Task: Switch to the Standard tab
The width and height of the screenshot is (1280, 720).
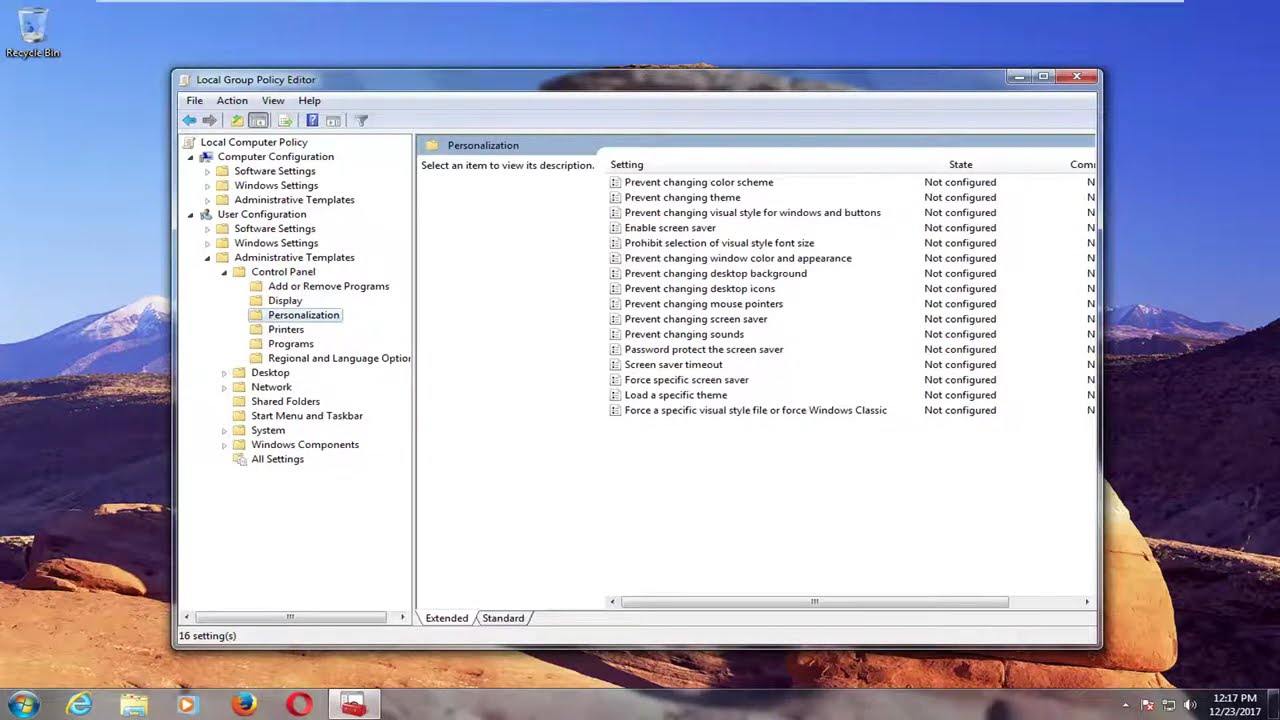Action: point(503,618)
